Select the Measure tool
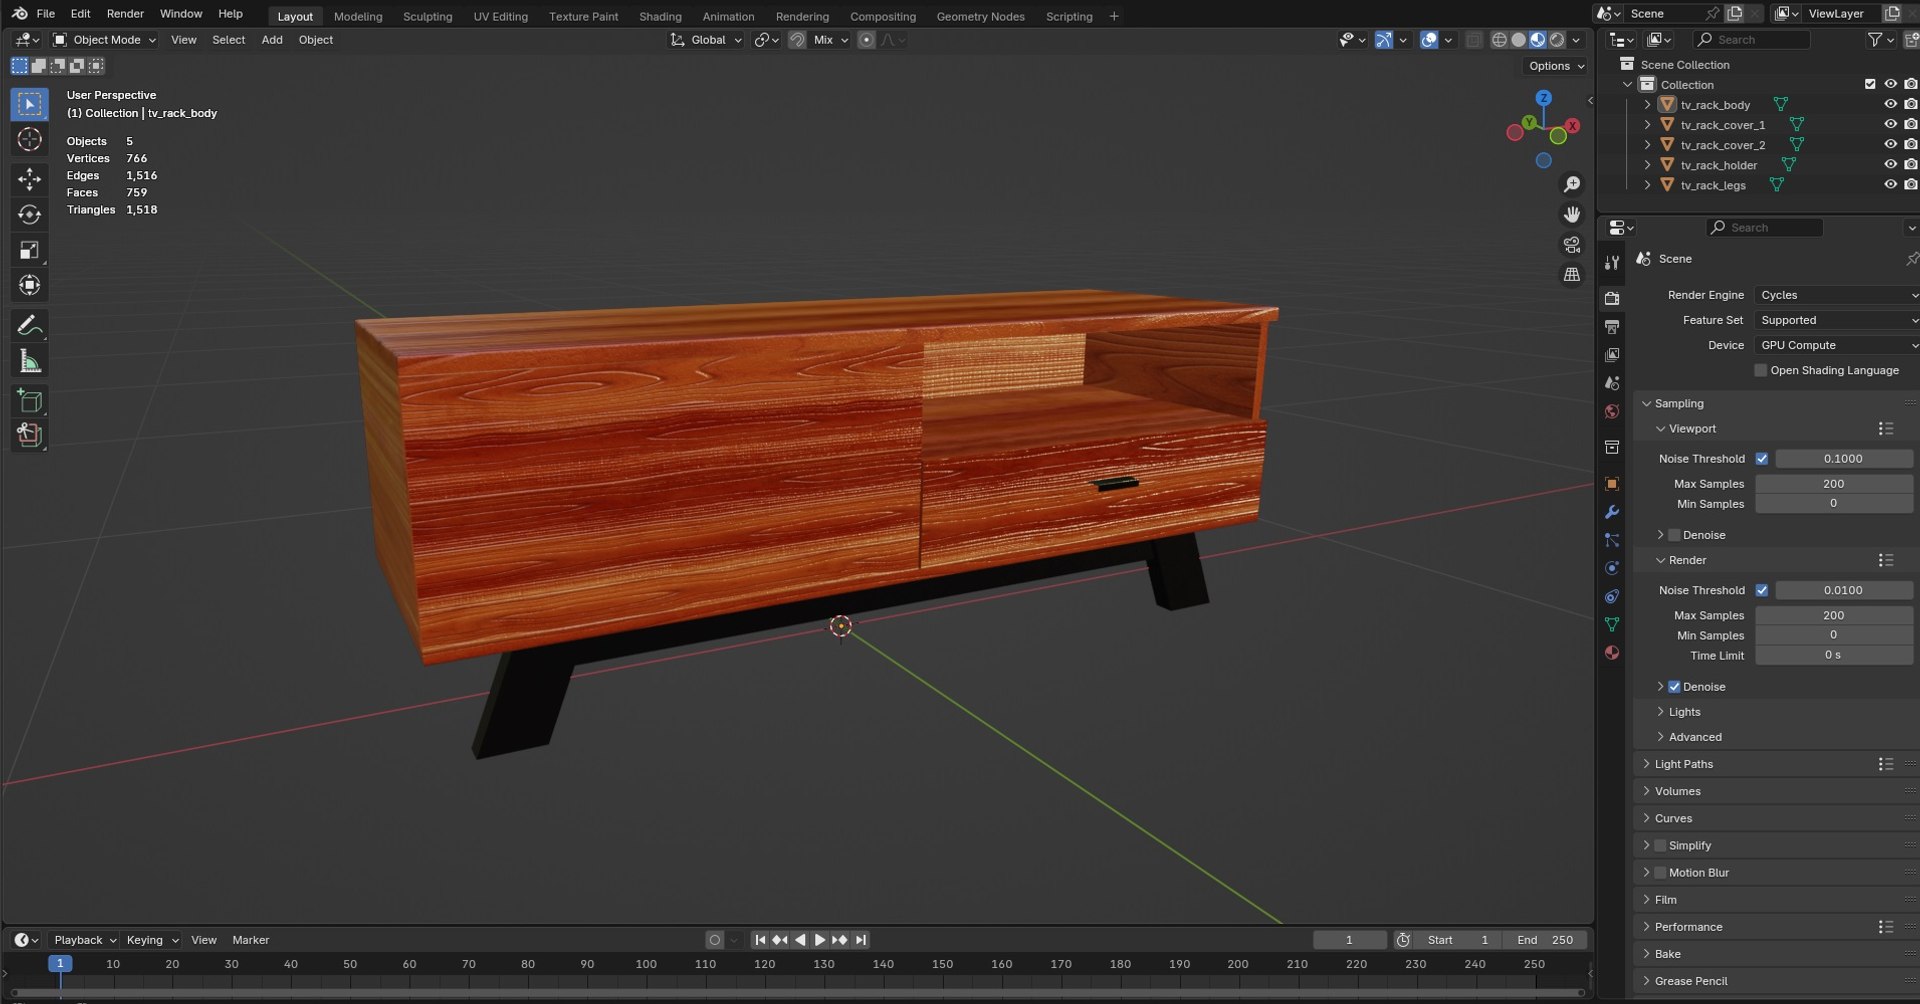Screen dimensions: 1920x1004 (x=29, y=361)
